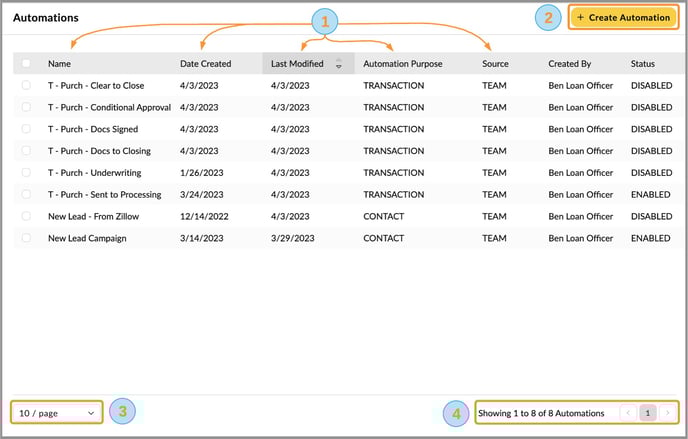Click Automation Purpose column header
688x439 pixels.
point(402,64)
